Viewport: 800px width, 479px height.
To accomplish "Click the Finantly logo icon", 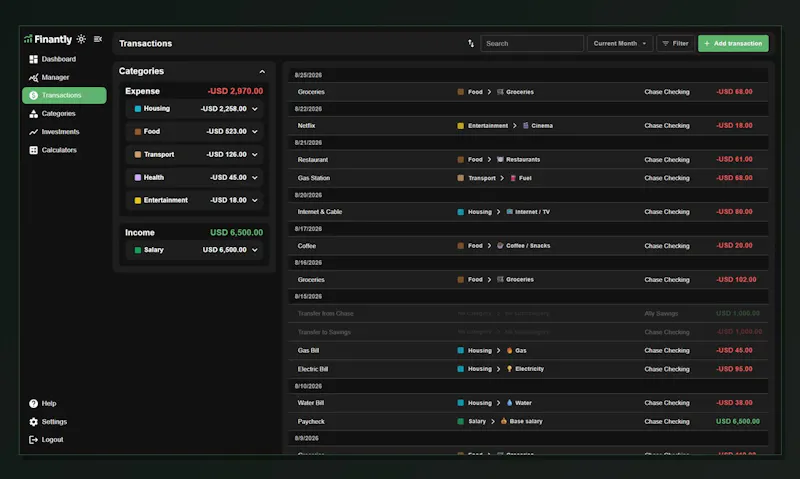I will 28,39.
